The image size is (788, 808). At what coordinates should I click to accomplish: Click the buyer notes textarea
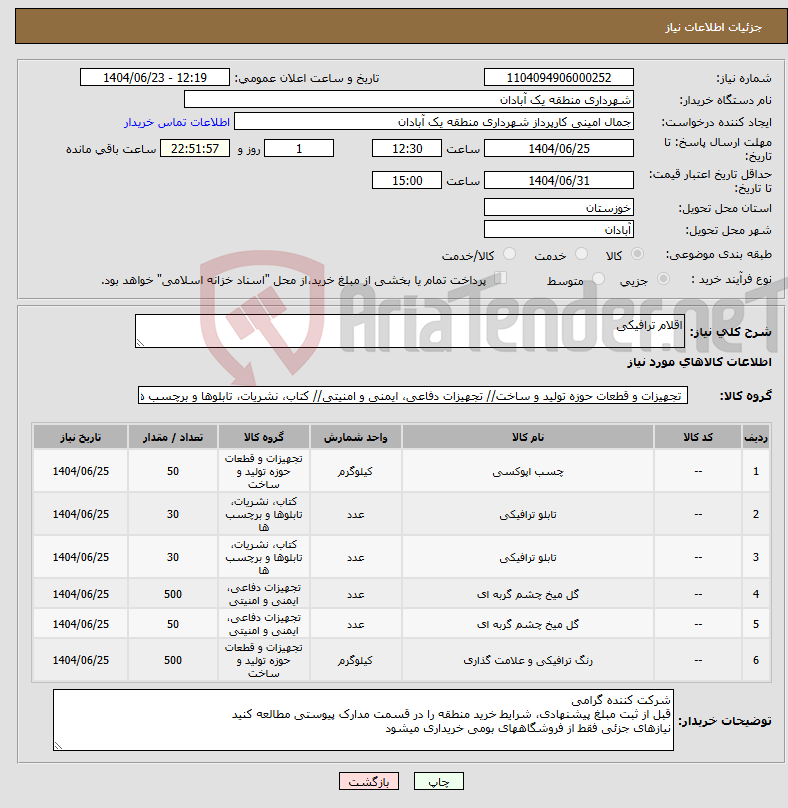363,720
